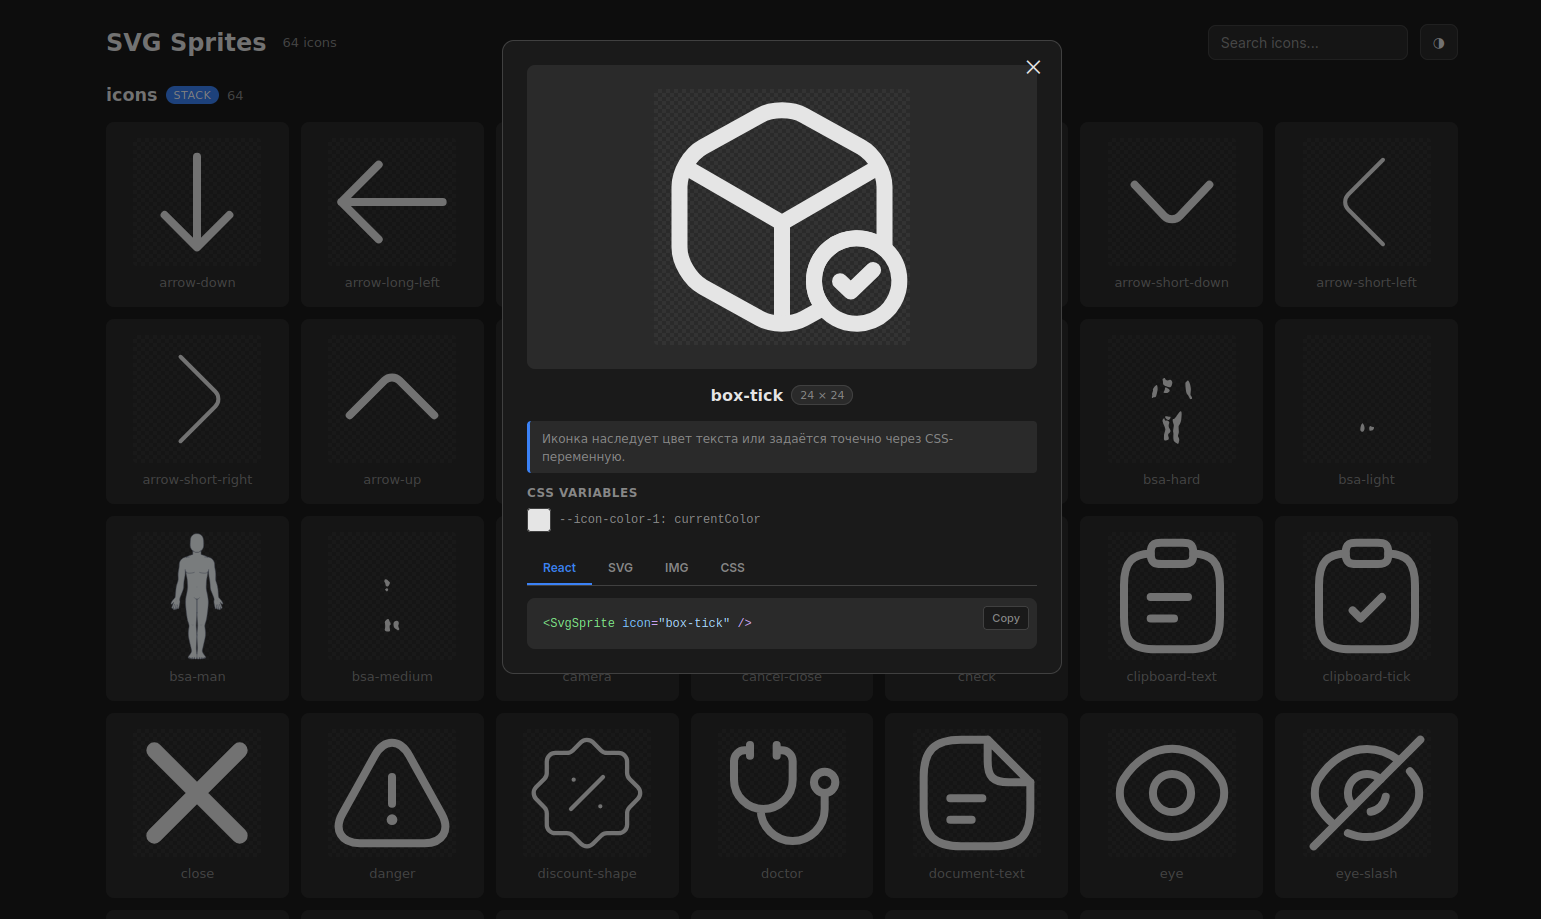
Task: Open the bsa-man body icon
Action: pyautogui.click(x=197, y=608)
